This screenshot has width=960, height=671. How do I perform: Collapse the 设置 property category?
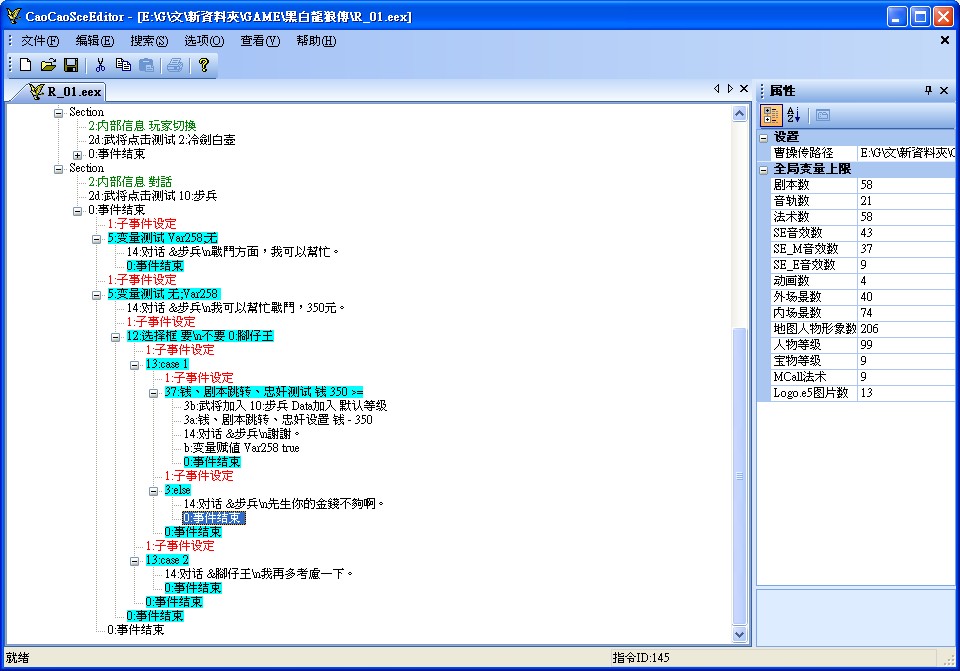(x=763, y=137)
